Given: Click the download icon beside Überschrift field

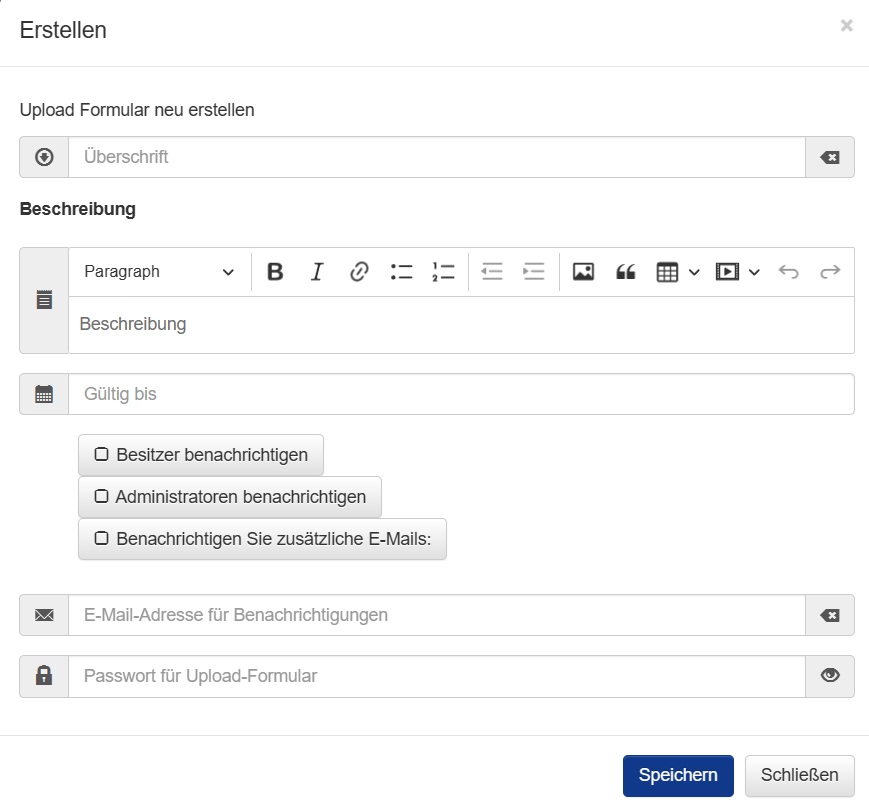Looking at the screenshot, I should click(x=44, y=157).
